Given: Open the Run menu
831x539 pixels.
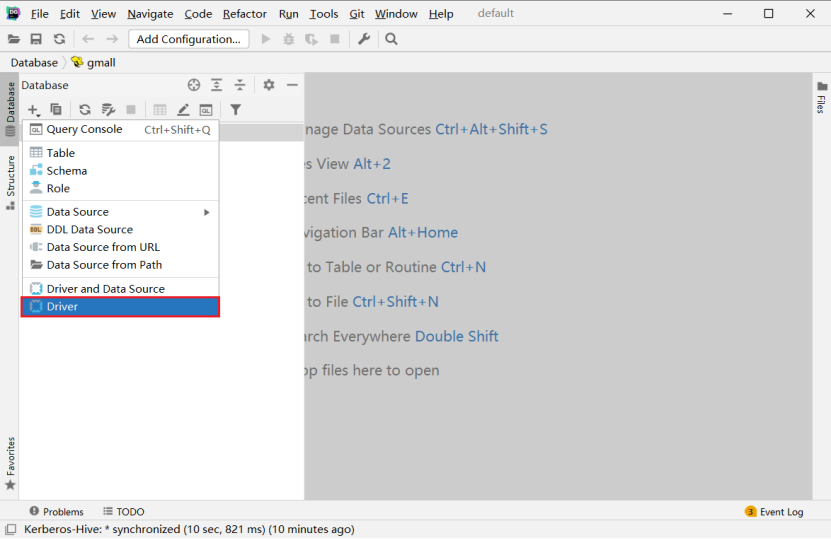Looking at the screenshot, I should [x=288, y=14].
